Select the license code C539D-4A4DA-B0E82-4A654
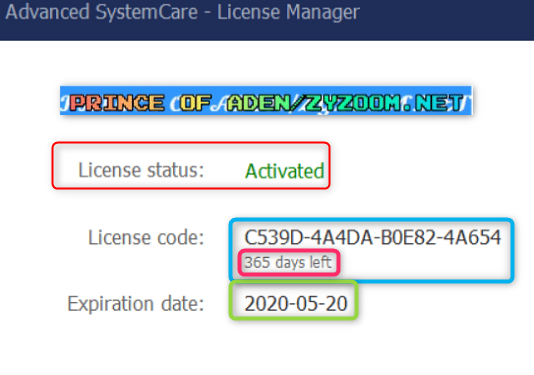Image resolution: width=534 pixels, height=375 pixels. point(373,237)
